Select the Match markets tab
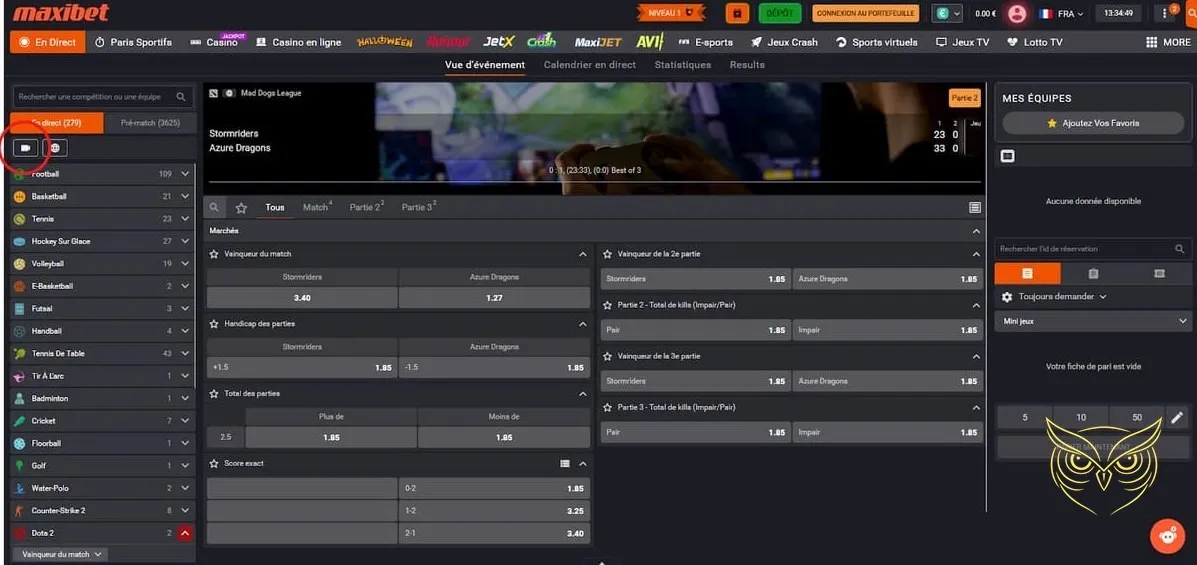Image resolution: width=1197 pixels, height=565 pixels. (x=317, y=207)
